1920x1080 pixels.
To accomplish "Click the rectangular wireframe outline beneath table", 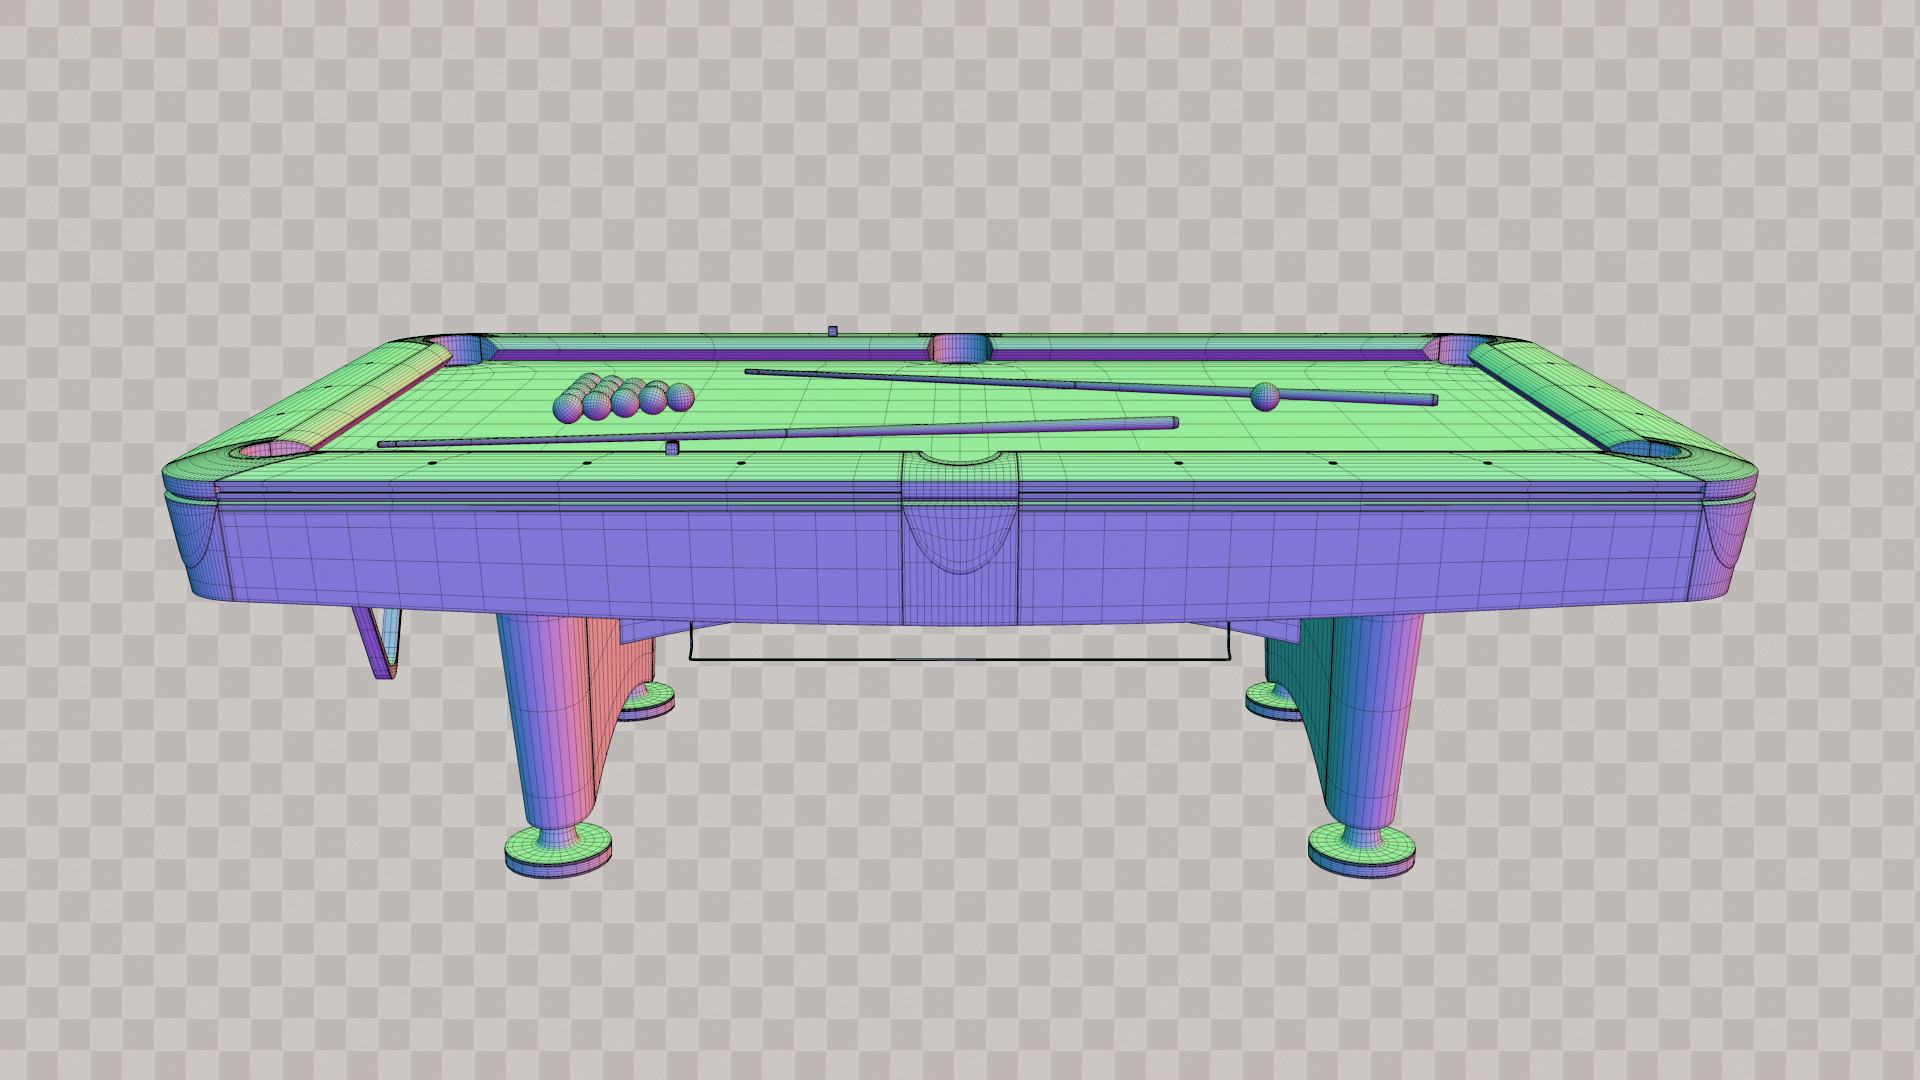I will (958, 660).
